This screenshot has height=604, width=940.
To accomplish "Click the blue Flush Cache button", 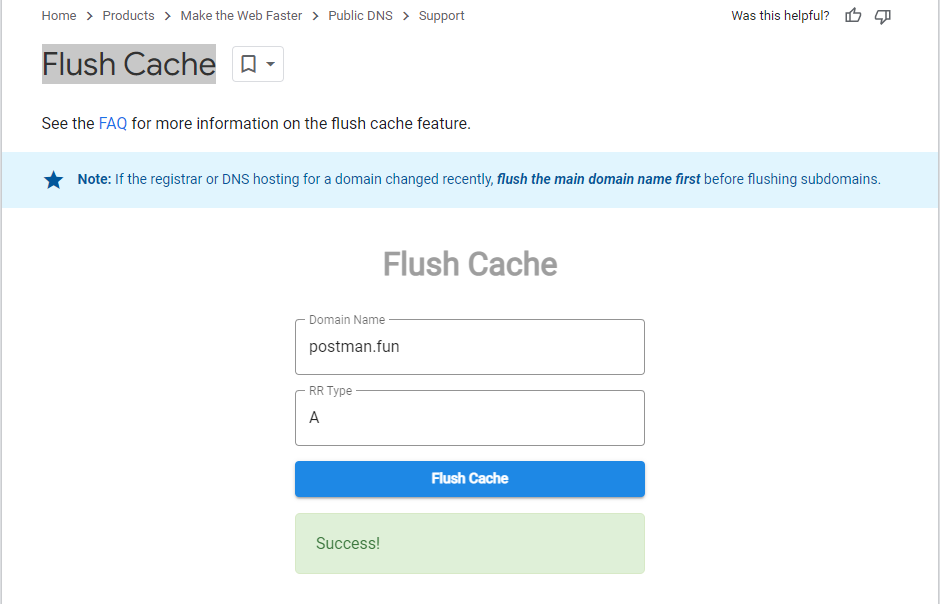I will 470,479.
